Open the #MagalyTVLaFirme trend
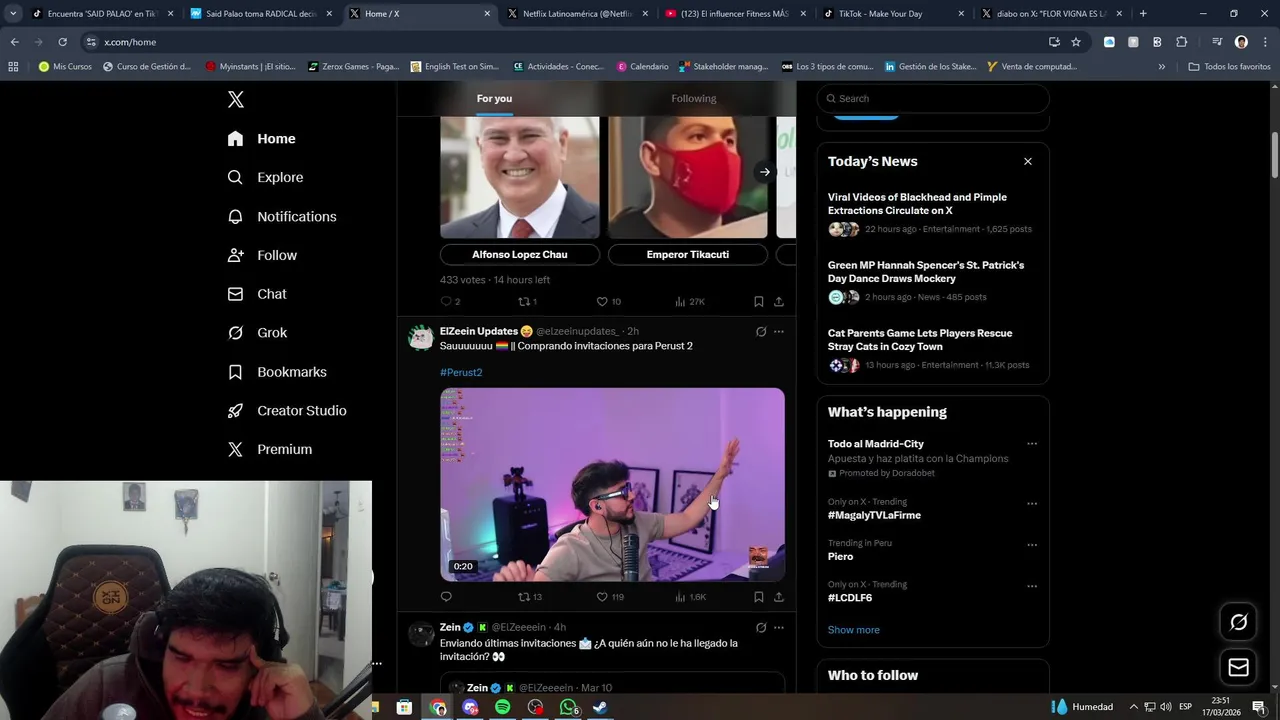Viewport: 1280px width, 720px height. click(x=874, y=515)
